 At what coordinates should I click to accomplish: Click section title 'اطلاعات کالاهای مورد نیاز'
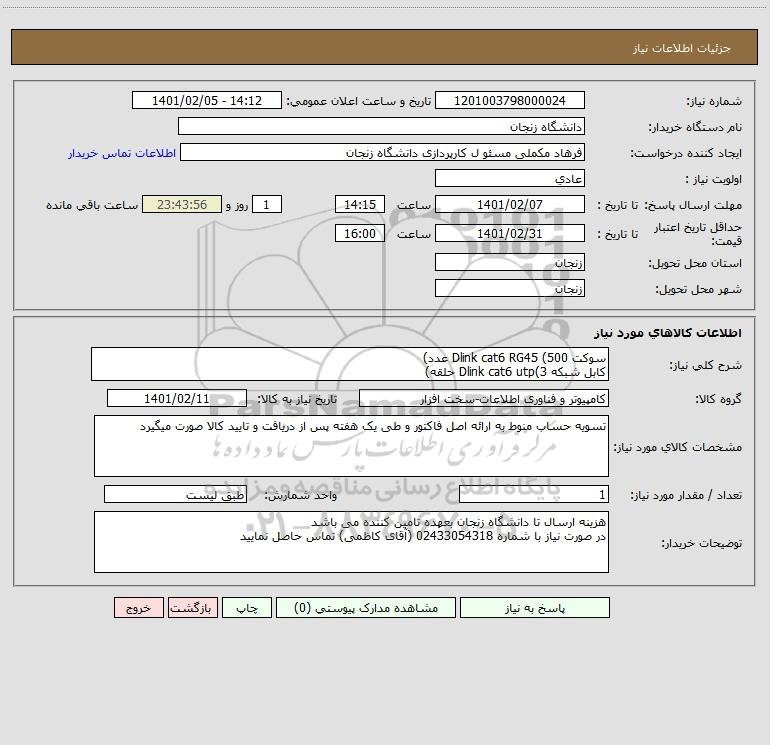click(x=668, y=333)
